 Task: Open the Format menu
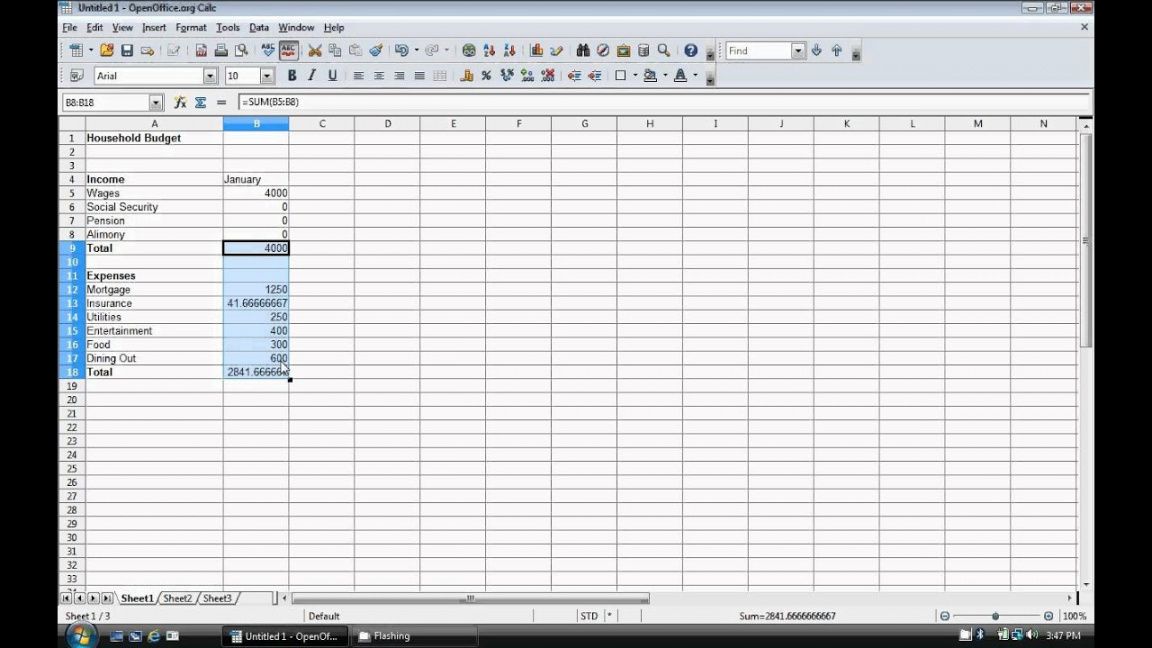(190, 28)
